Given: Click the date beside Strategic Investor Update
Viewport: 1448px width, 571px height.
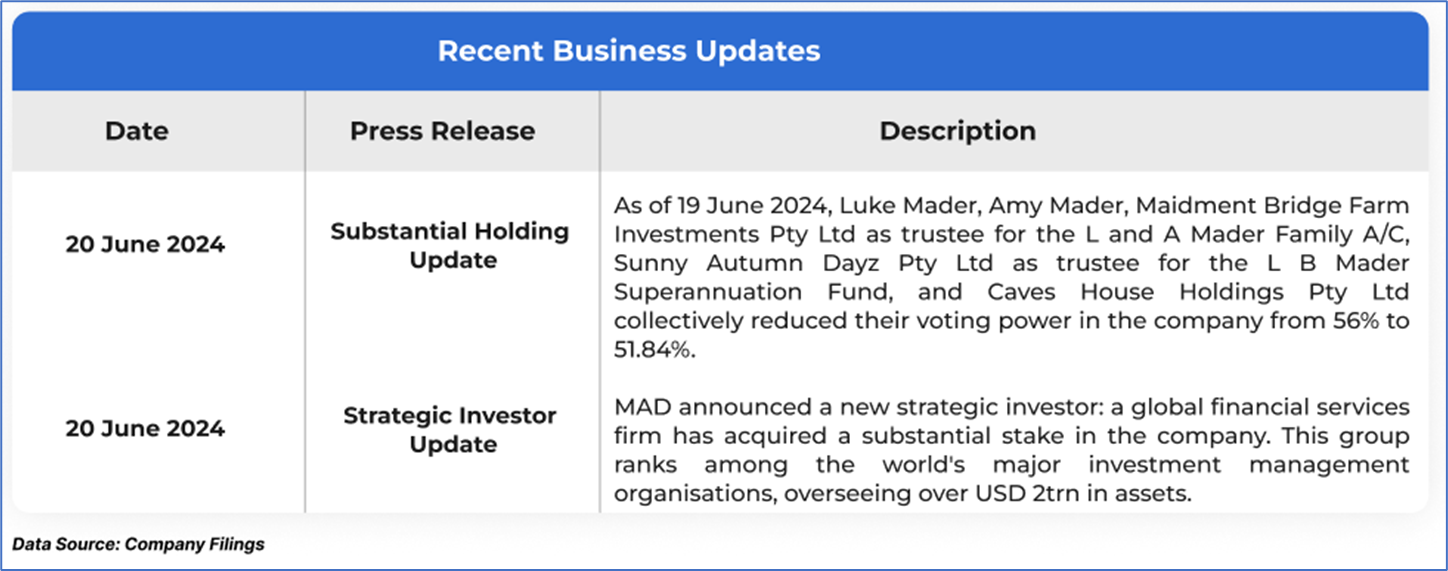Looking at the screenshot, I should (x=145, y=428).
